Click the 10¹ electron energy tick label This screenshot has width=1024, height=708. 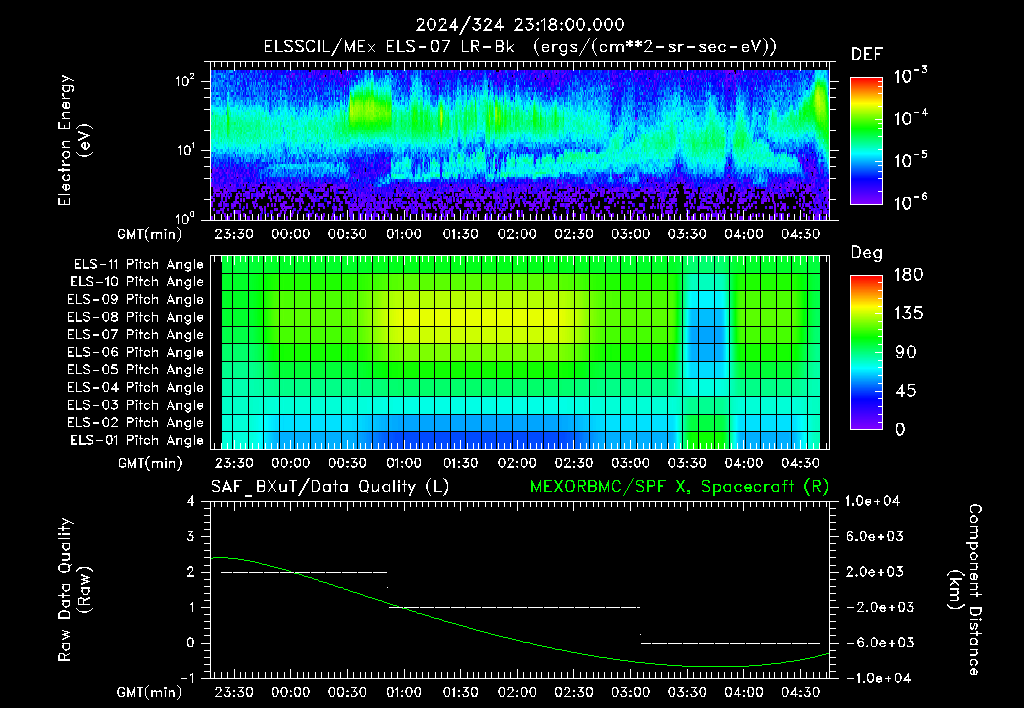coord(185,150)
